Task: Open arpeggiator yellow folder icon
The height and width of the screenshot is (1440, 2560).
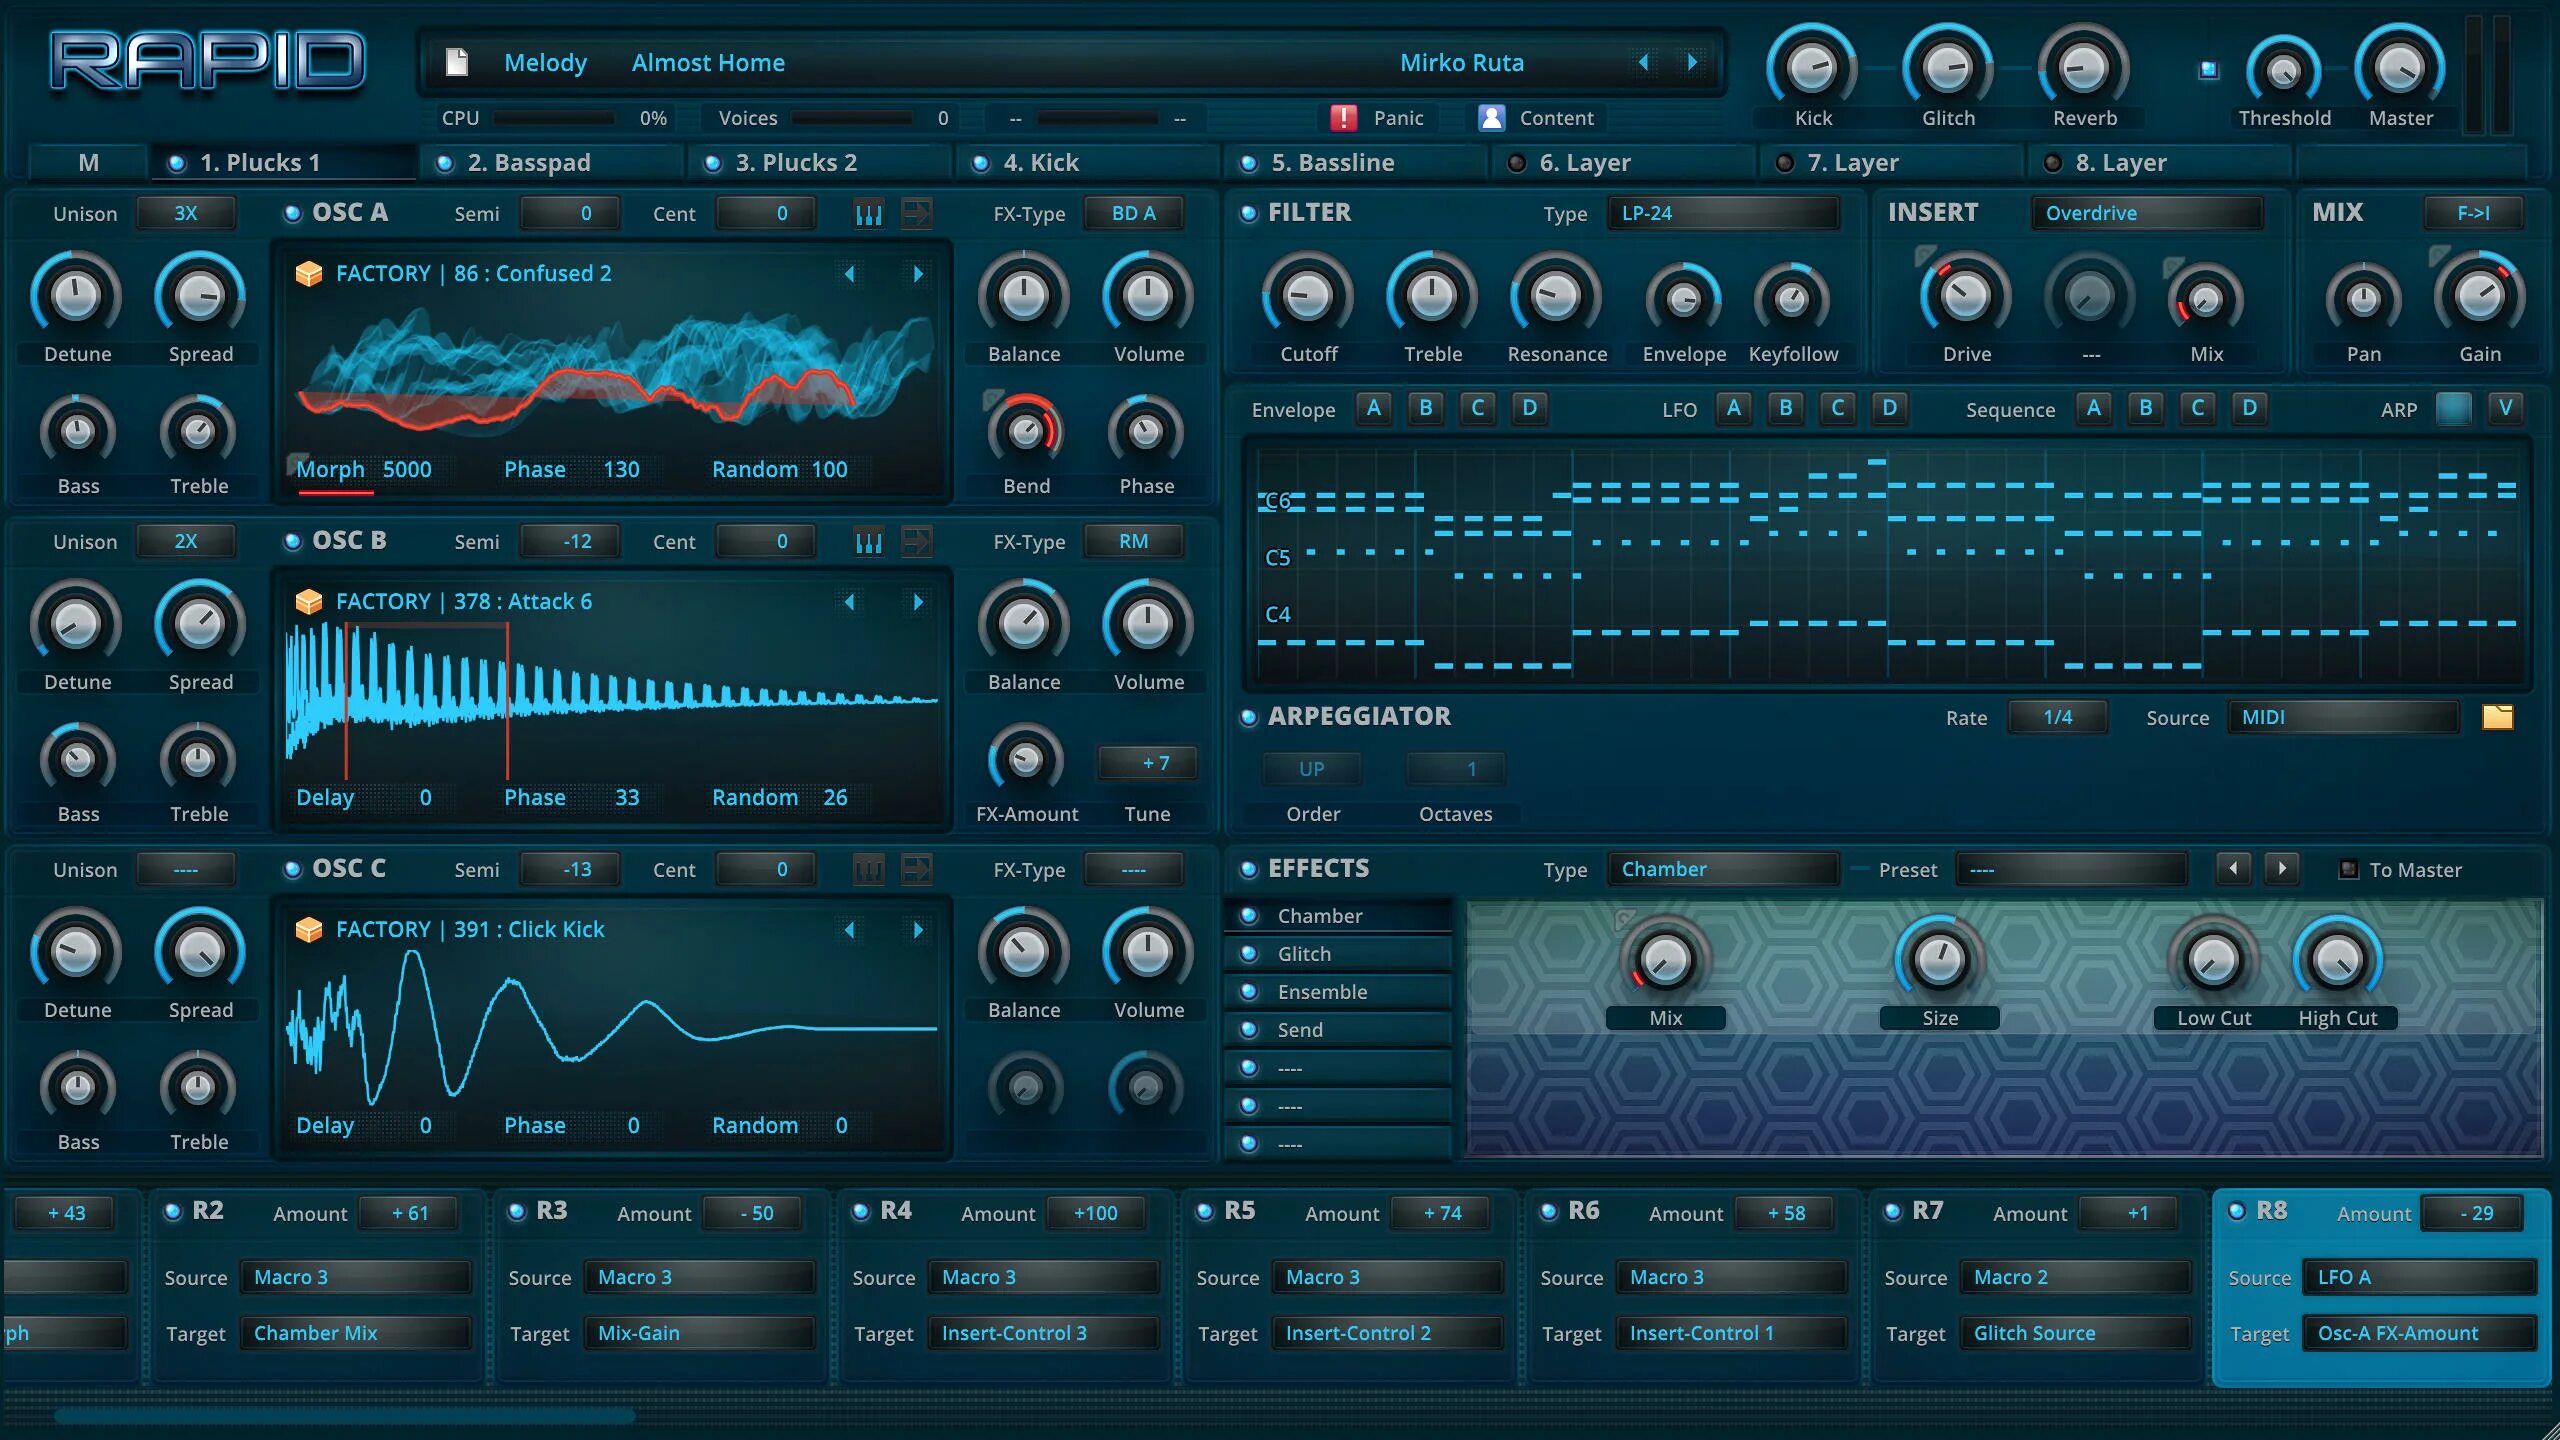Action: (2497, 717)
